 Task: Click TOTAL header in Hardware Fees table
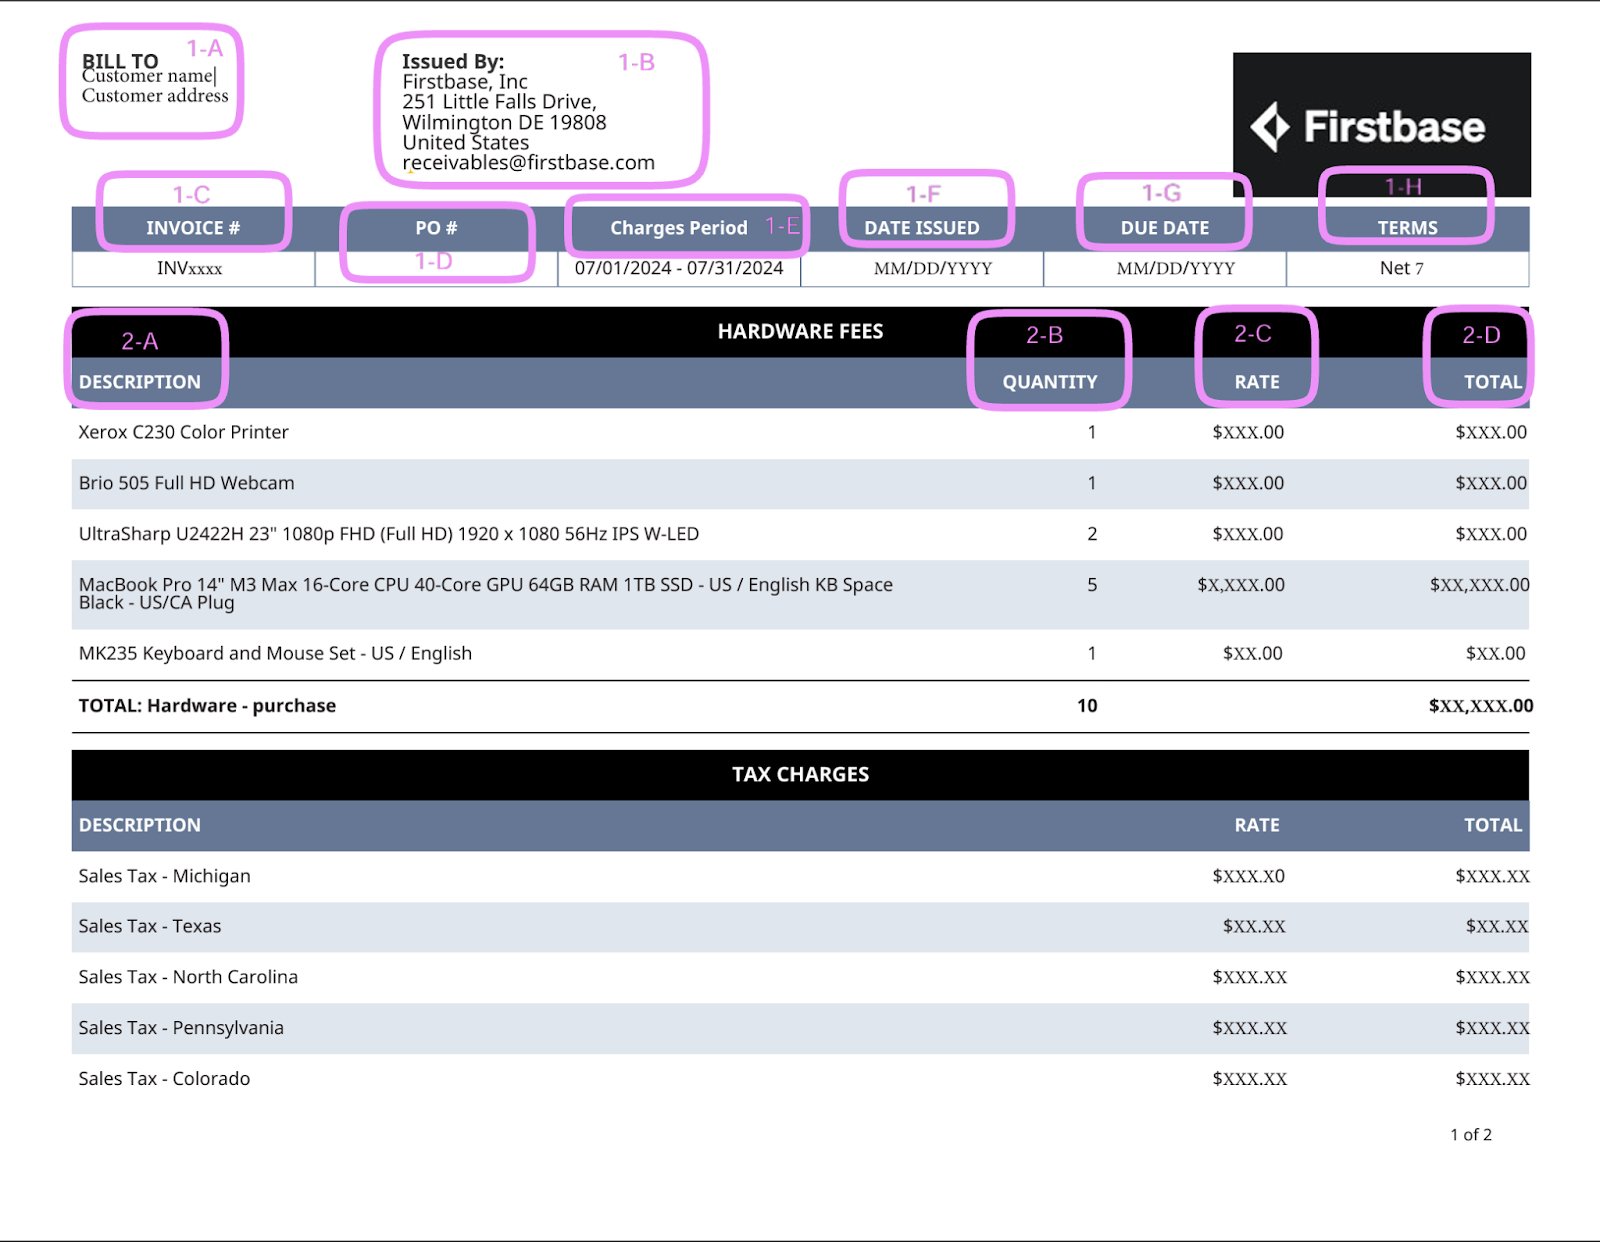[1493, 382]
